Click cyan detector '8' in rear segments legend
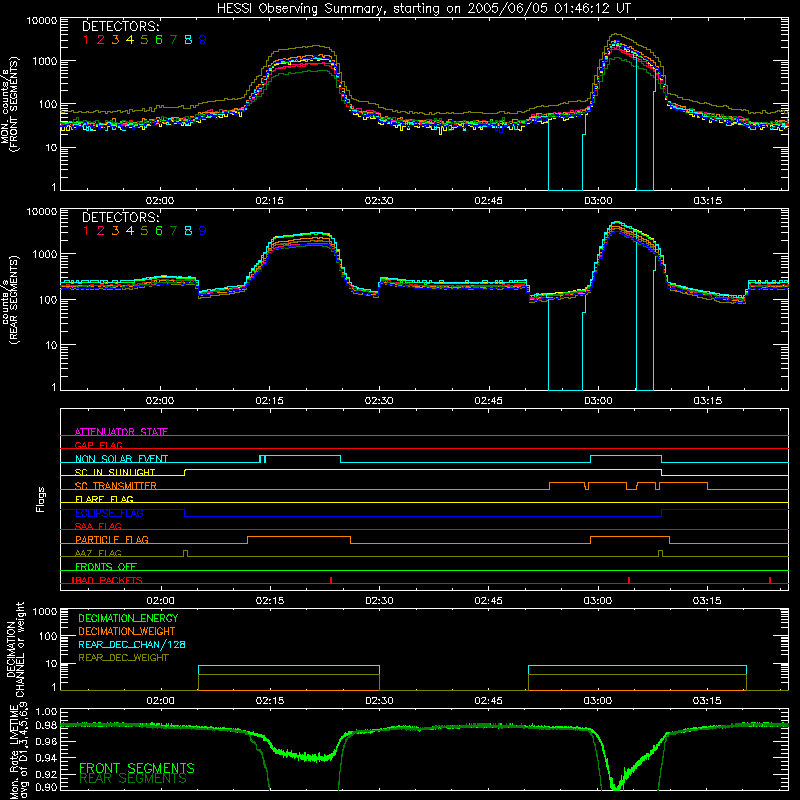Viewport: 800px width, 800px height. 188,231
